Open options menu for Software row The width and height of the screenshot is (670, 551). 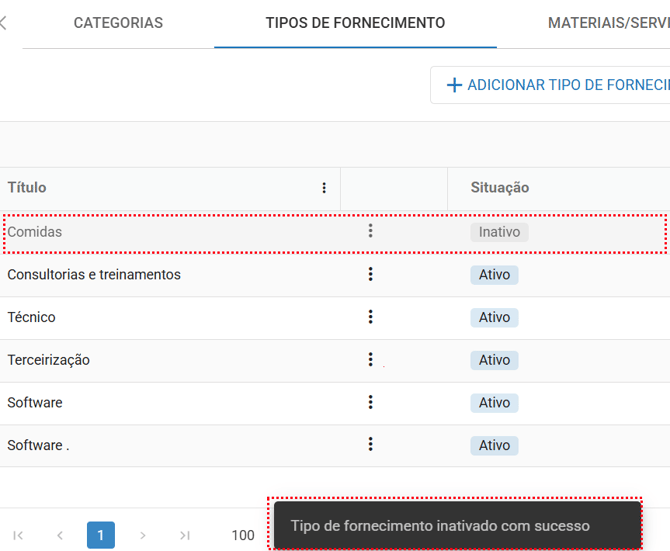click(370, 402)
